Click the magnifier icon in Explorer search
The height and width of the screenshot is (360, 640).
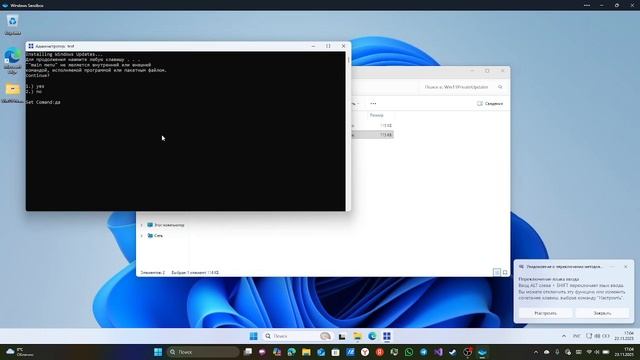pos(500,87)
